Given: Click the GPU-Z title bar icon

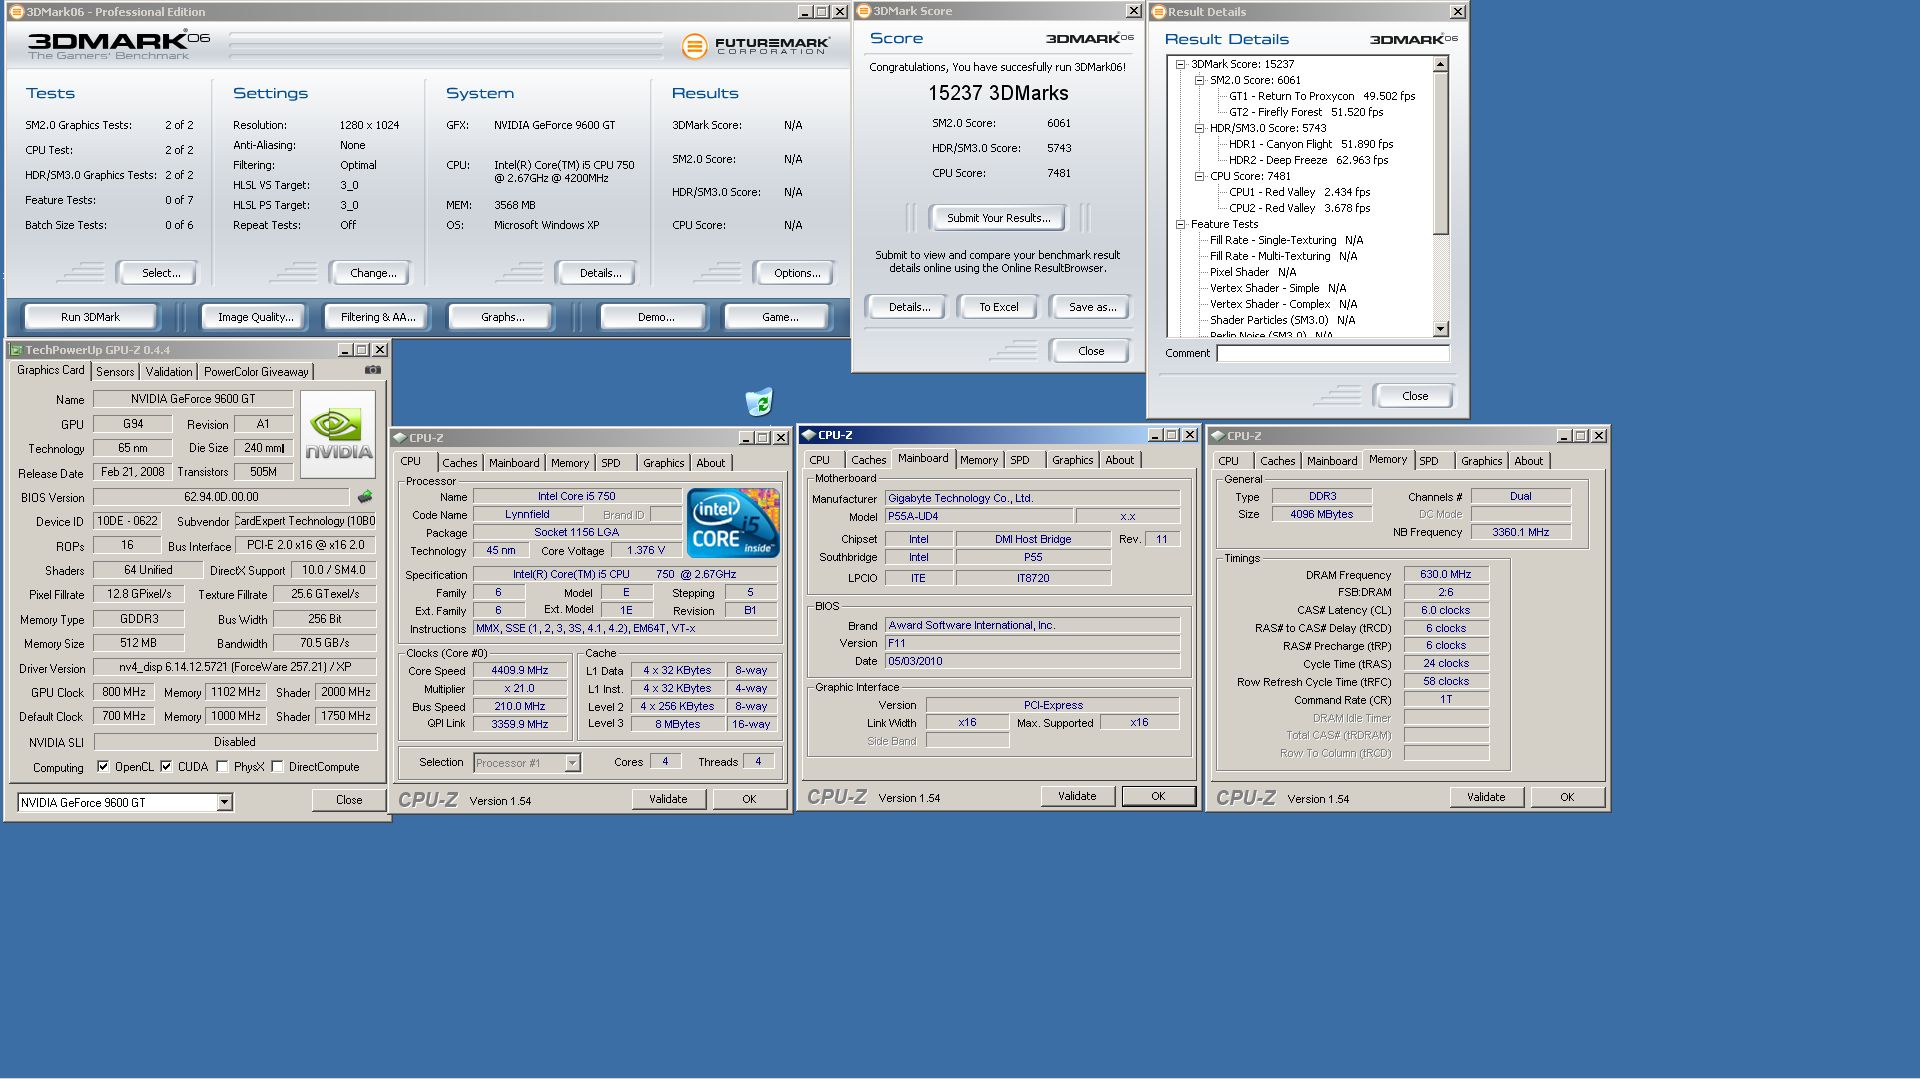Looking at the screenshot, I should pos(15,350).
